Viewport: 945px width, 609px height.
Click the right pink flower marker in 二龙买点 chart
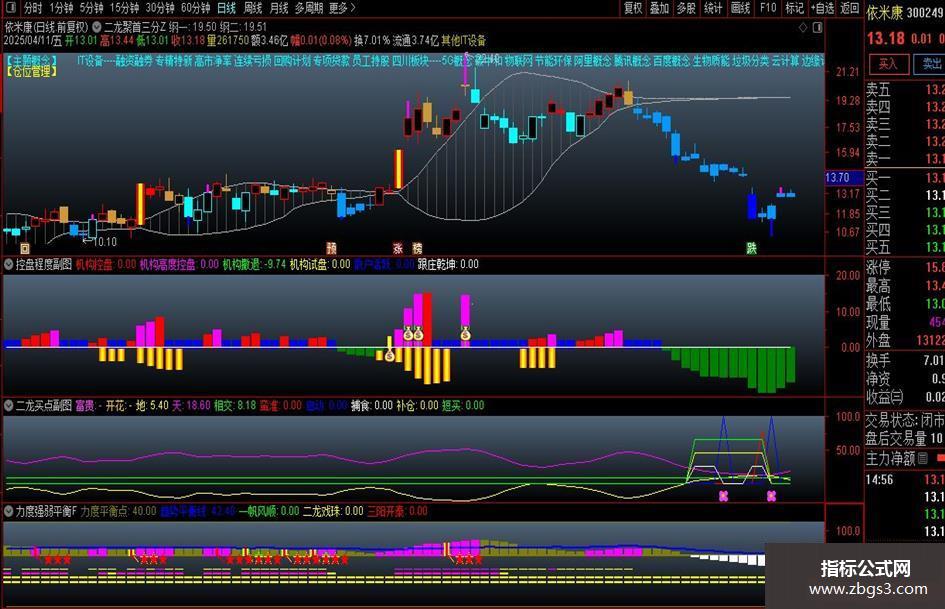click(x=771, y=496)
